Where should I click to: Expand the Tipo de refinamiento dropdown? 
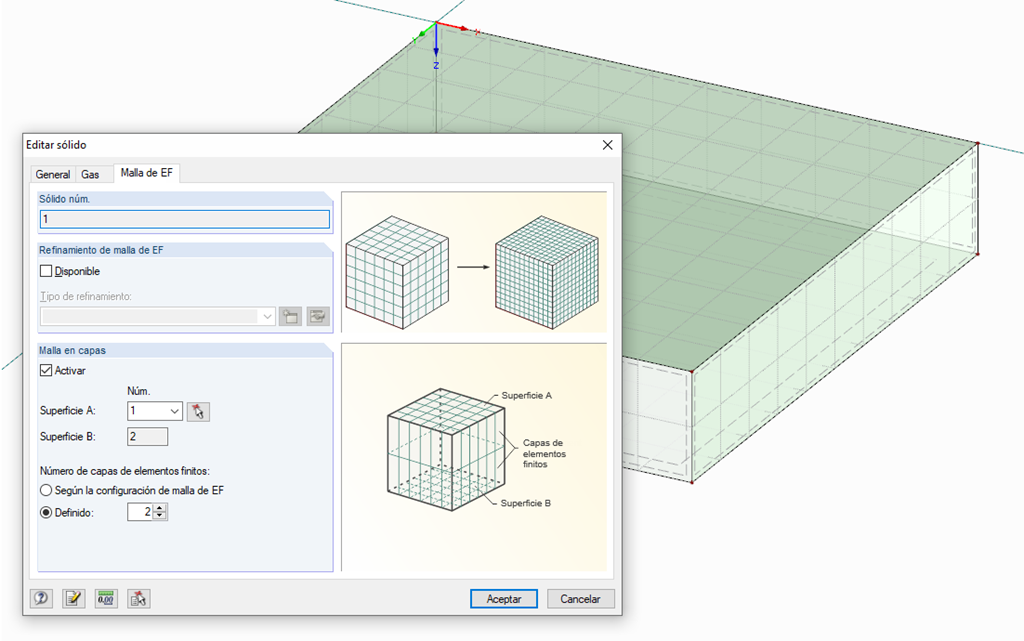point(267,317)
